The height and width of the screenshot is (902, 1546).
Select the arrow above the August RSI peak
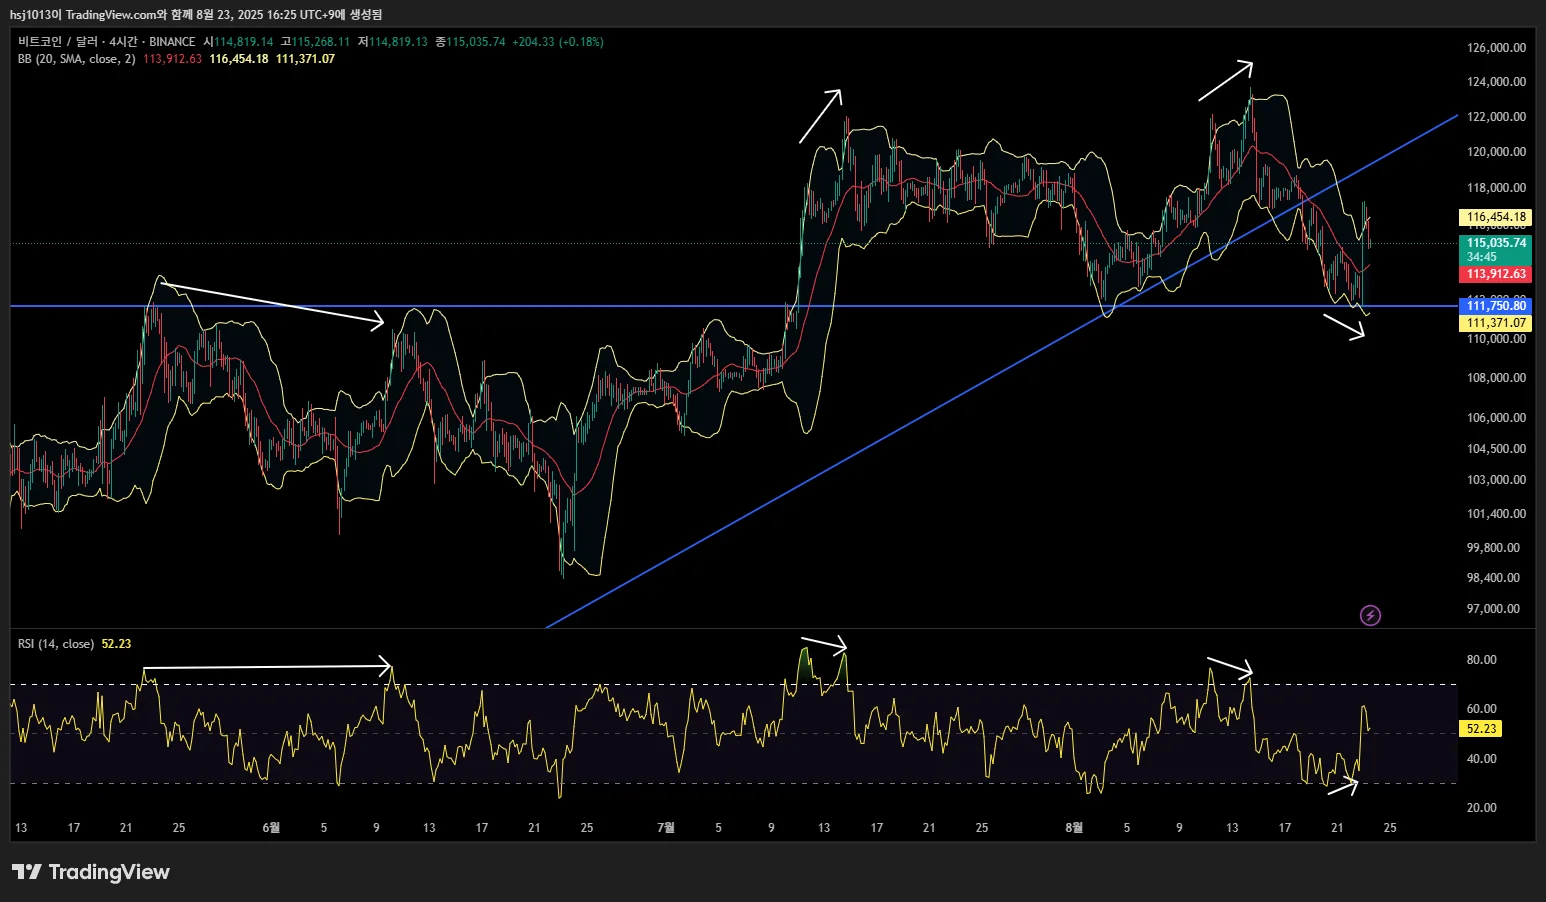pos(1229,666)
